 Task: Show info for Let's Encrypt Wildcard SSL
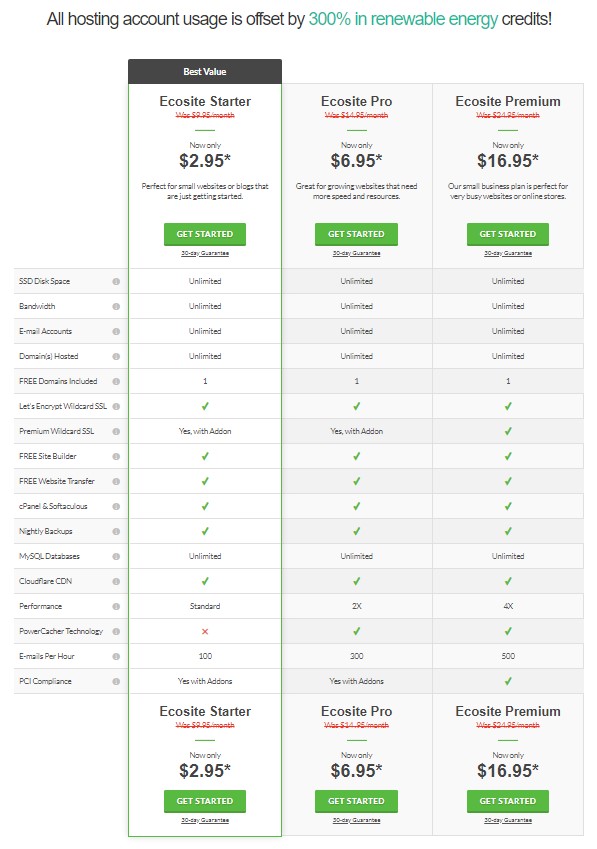point(116,407)
